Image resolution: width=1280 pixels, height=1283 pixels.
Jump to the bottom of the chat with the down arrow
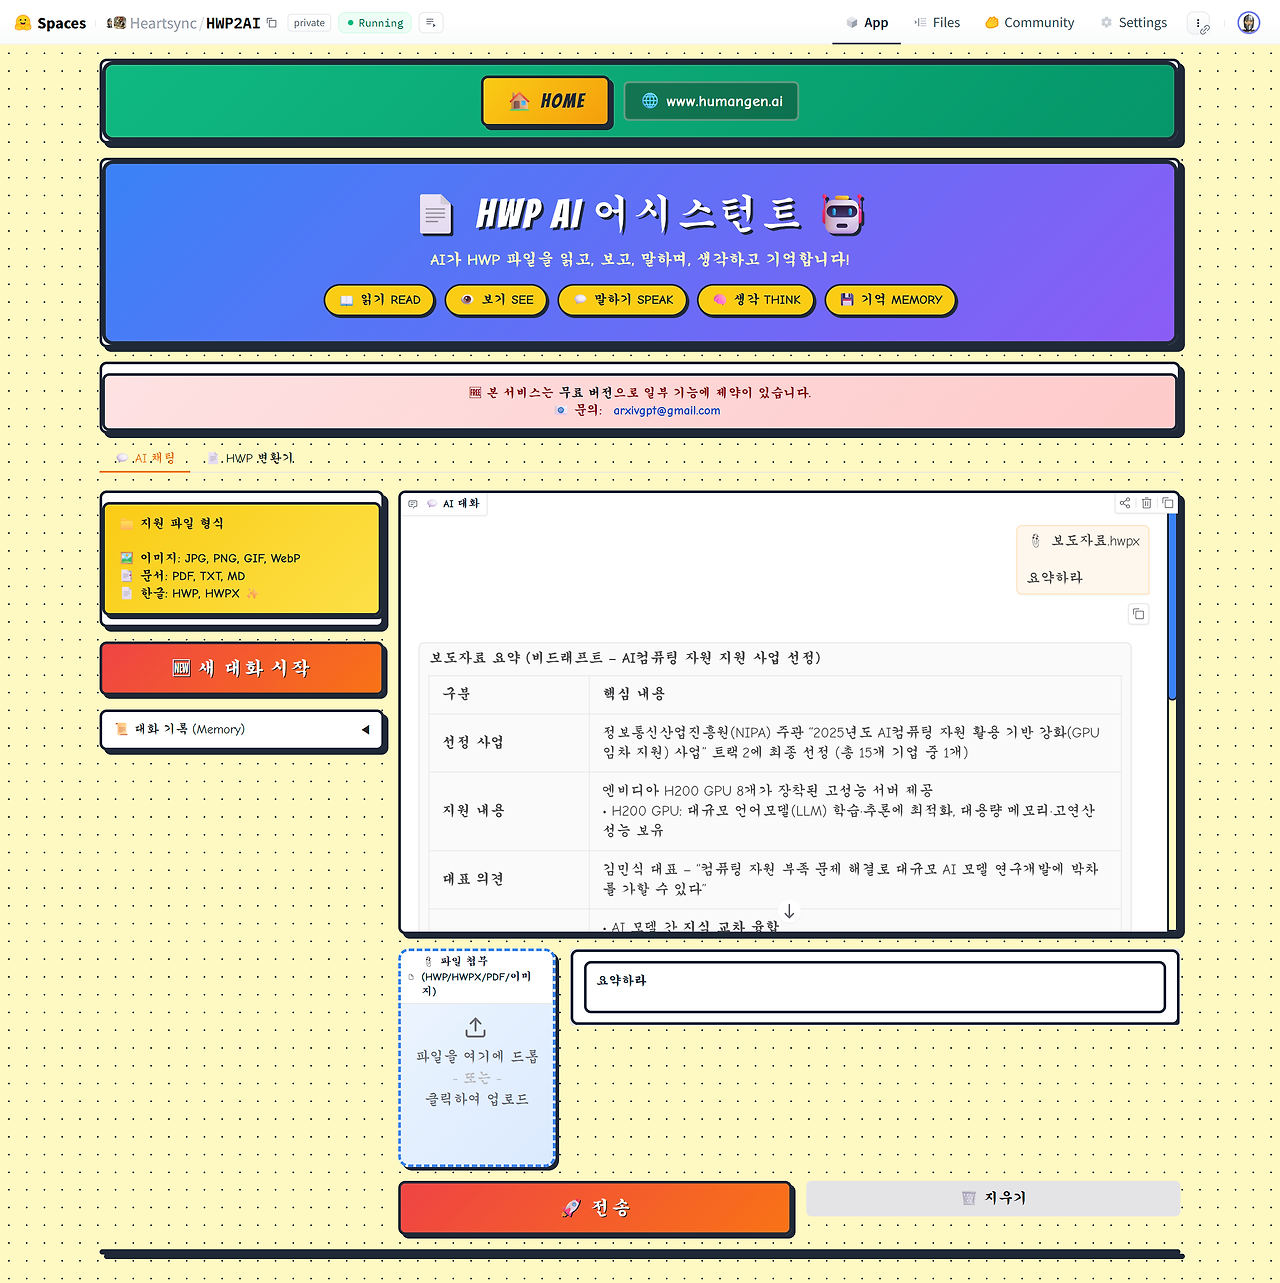789,911
